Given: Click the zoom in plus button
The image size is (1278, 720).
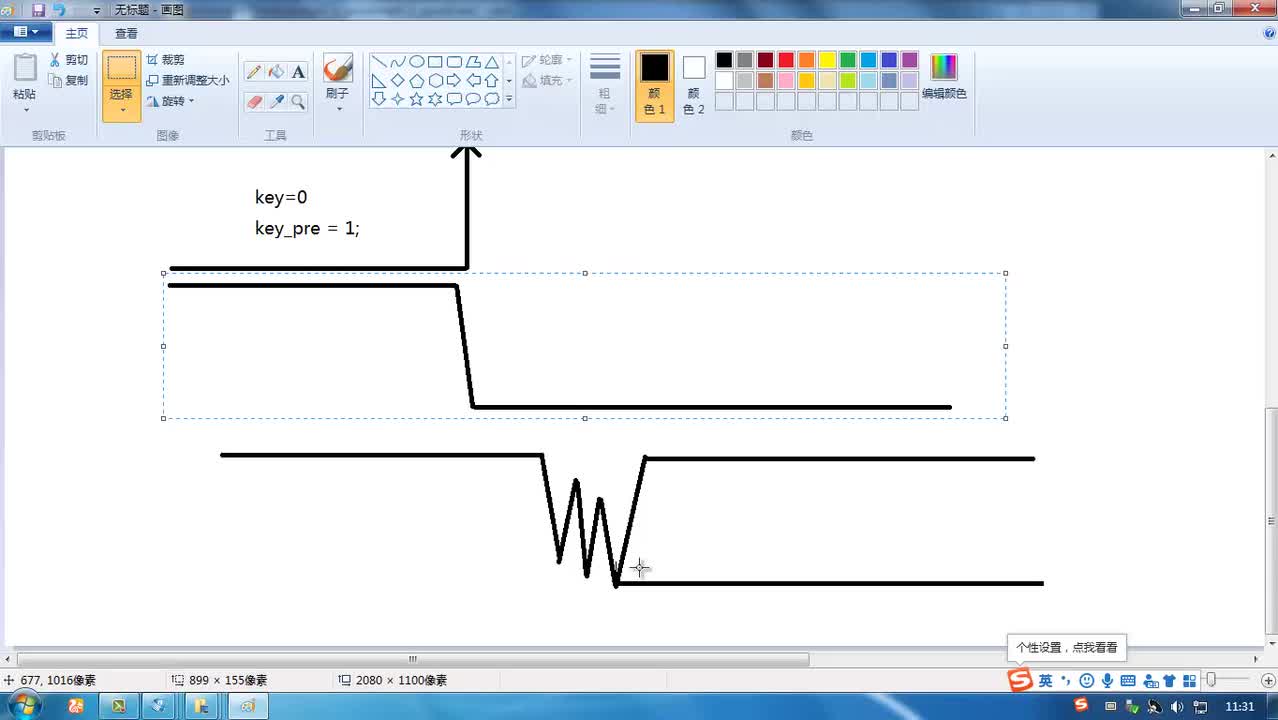Looking at the screenshot, I should (1268, 680).
